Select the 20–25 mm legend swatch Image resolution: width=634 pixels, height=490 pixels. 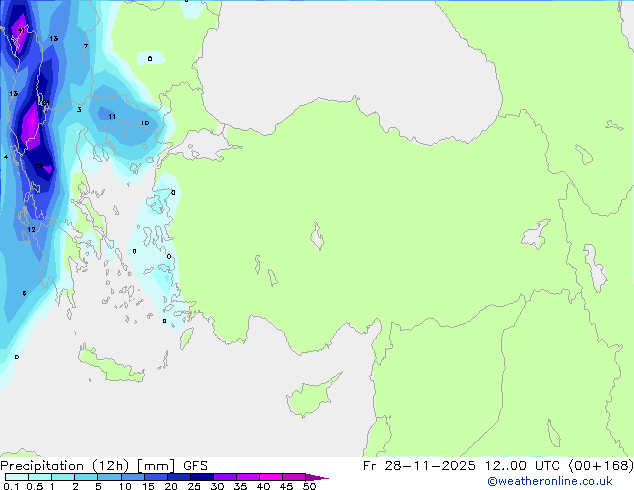point(178,477)
